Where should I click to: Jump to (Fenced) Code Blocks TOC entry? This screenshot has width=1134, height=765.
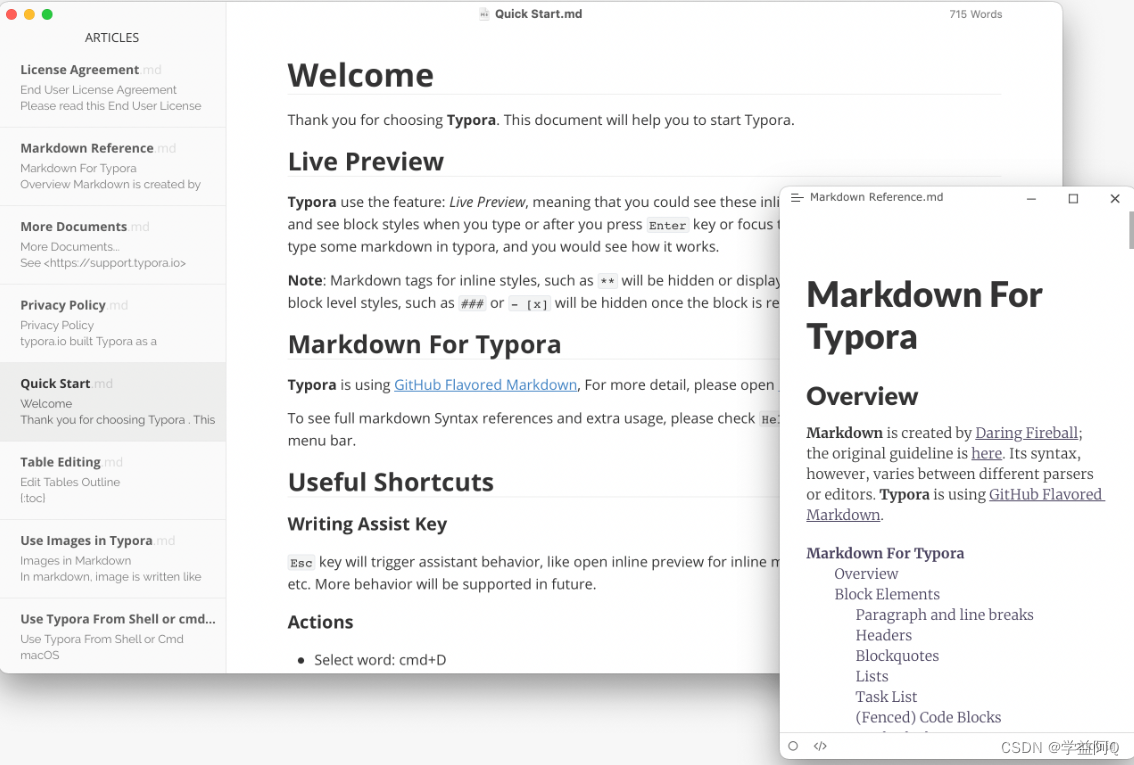click(928, 717)
